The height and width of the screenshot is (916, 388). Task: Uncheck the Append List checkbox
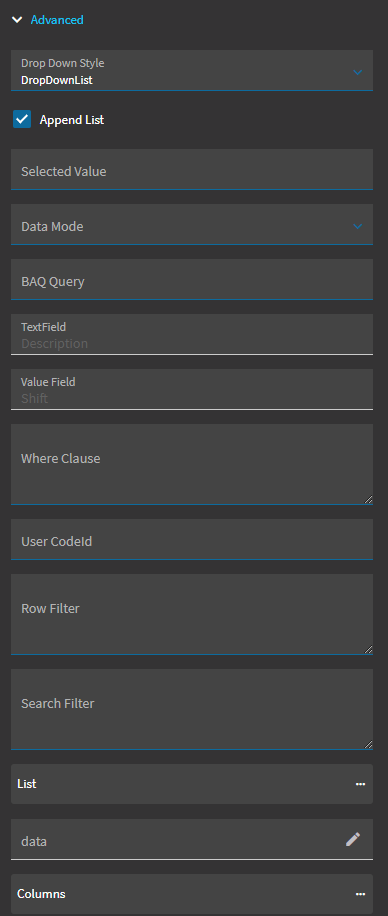pos(22,120)
